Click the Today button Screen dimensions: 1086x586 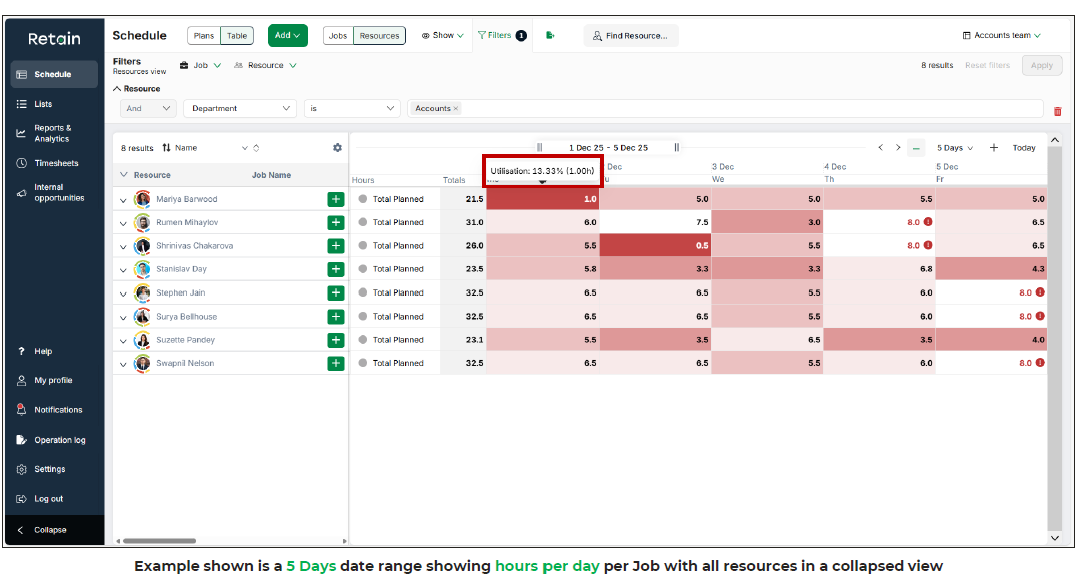point(1024,147)
